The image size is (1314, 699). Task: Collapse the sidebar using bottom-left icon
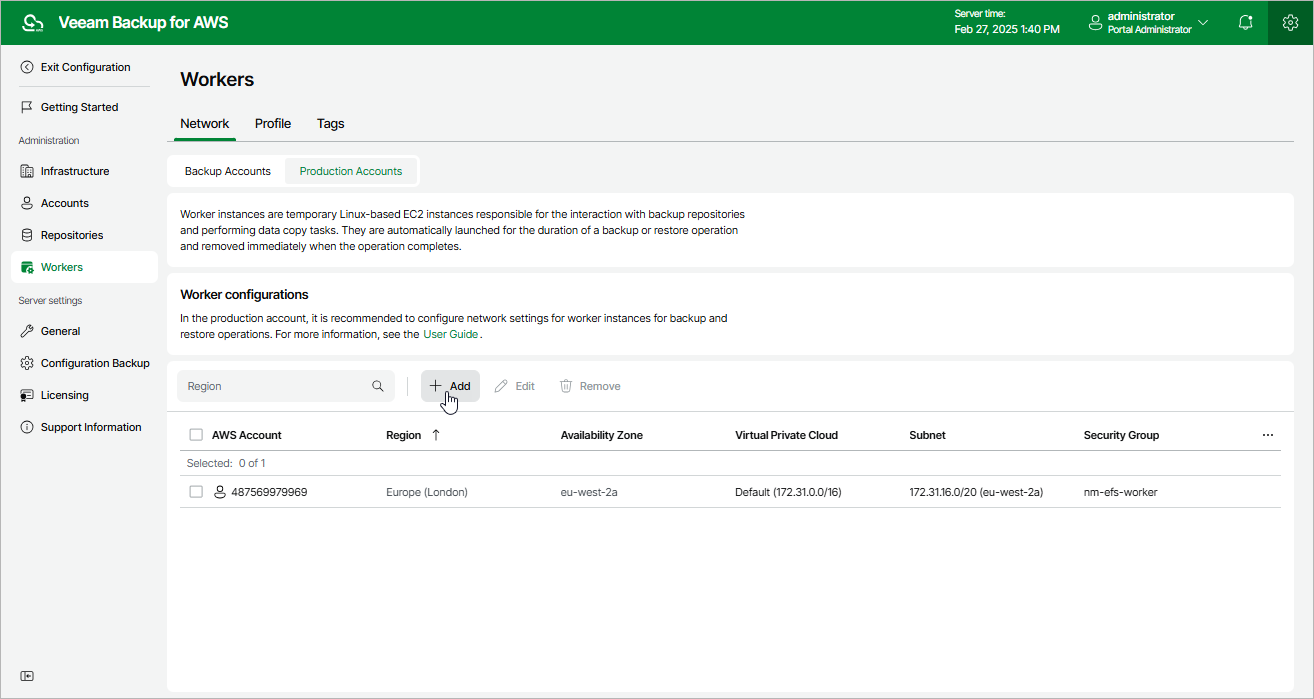(x=27, y=676)
